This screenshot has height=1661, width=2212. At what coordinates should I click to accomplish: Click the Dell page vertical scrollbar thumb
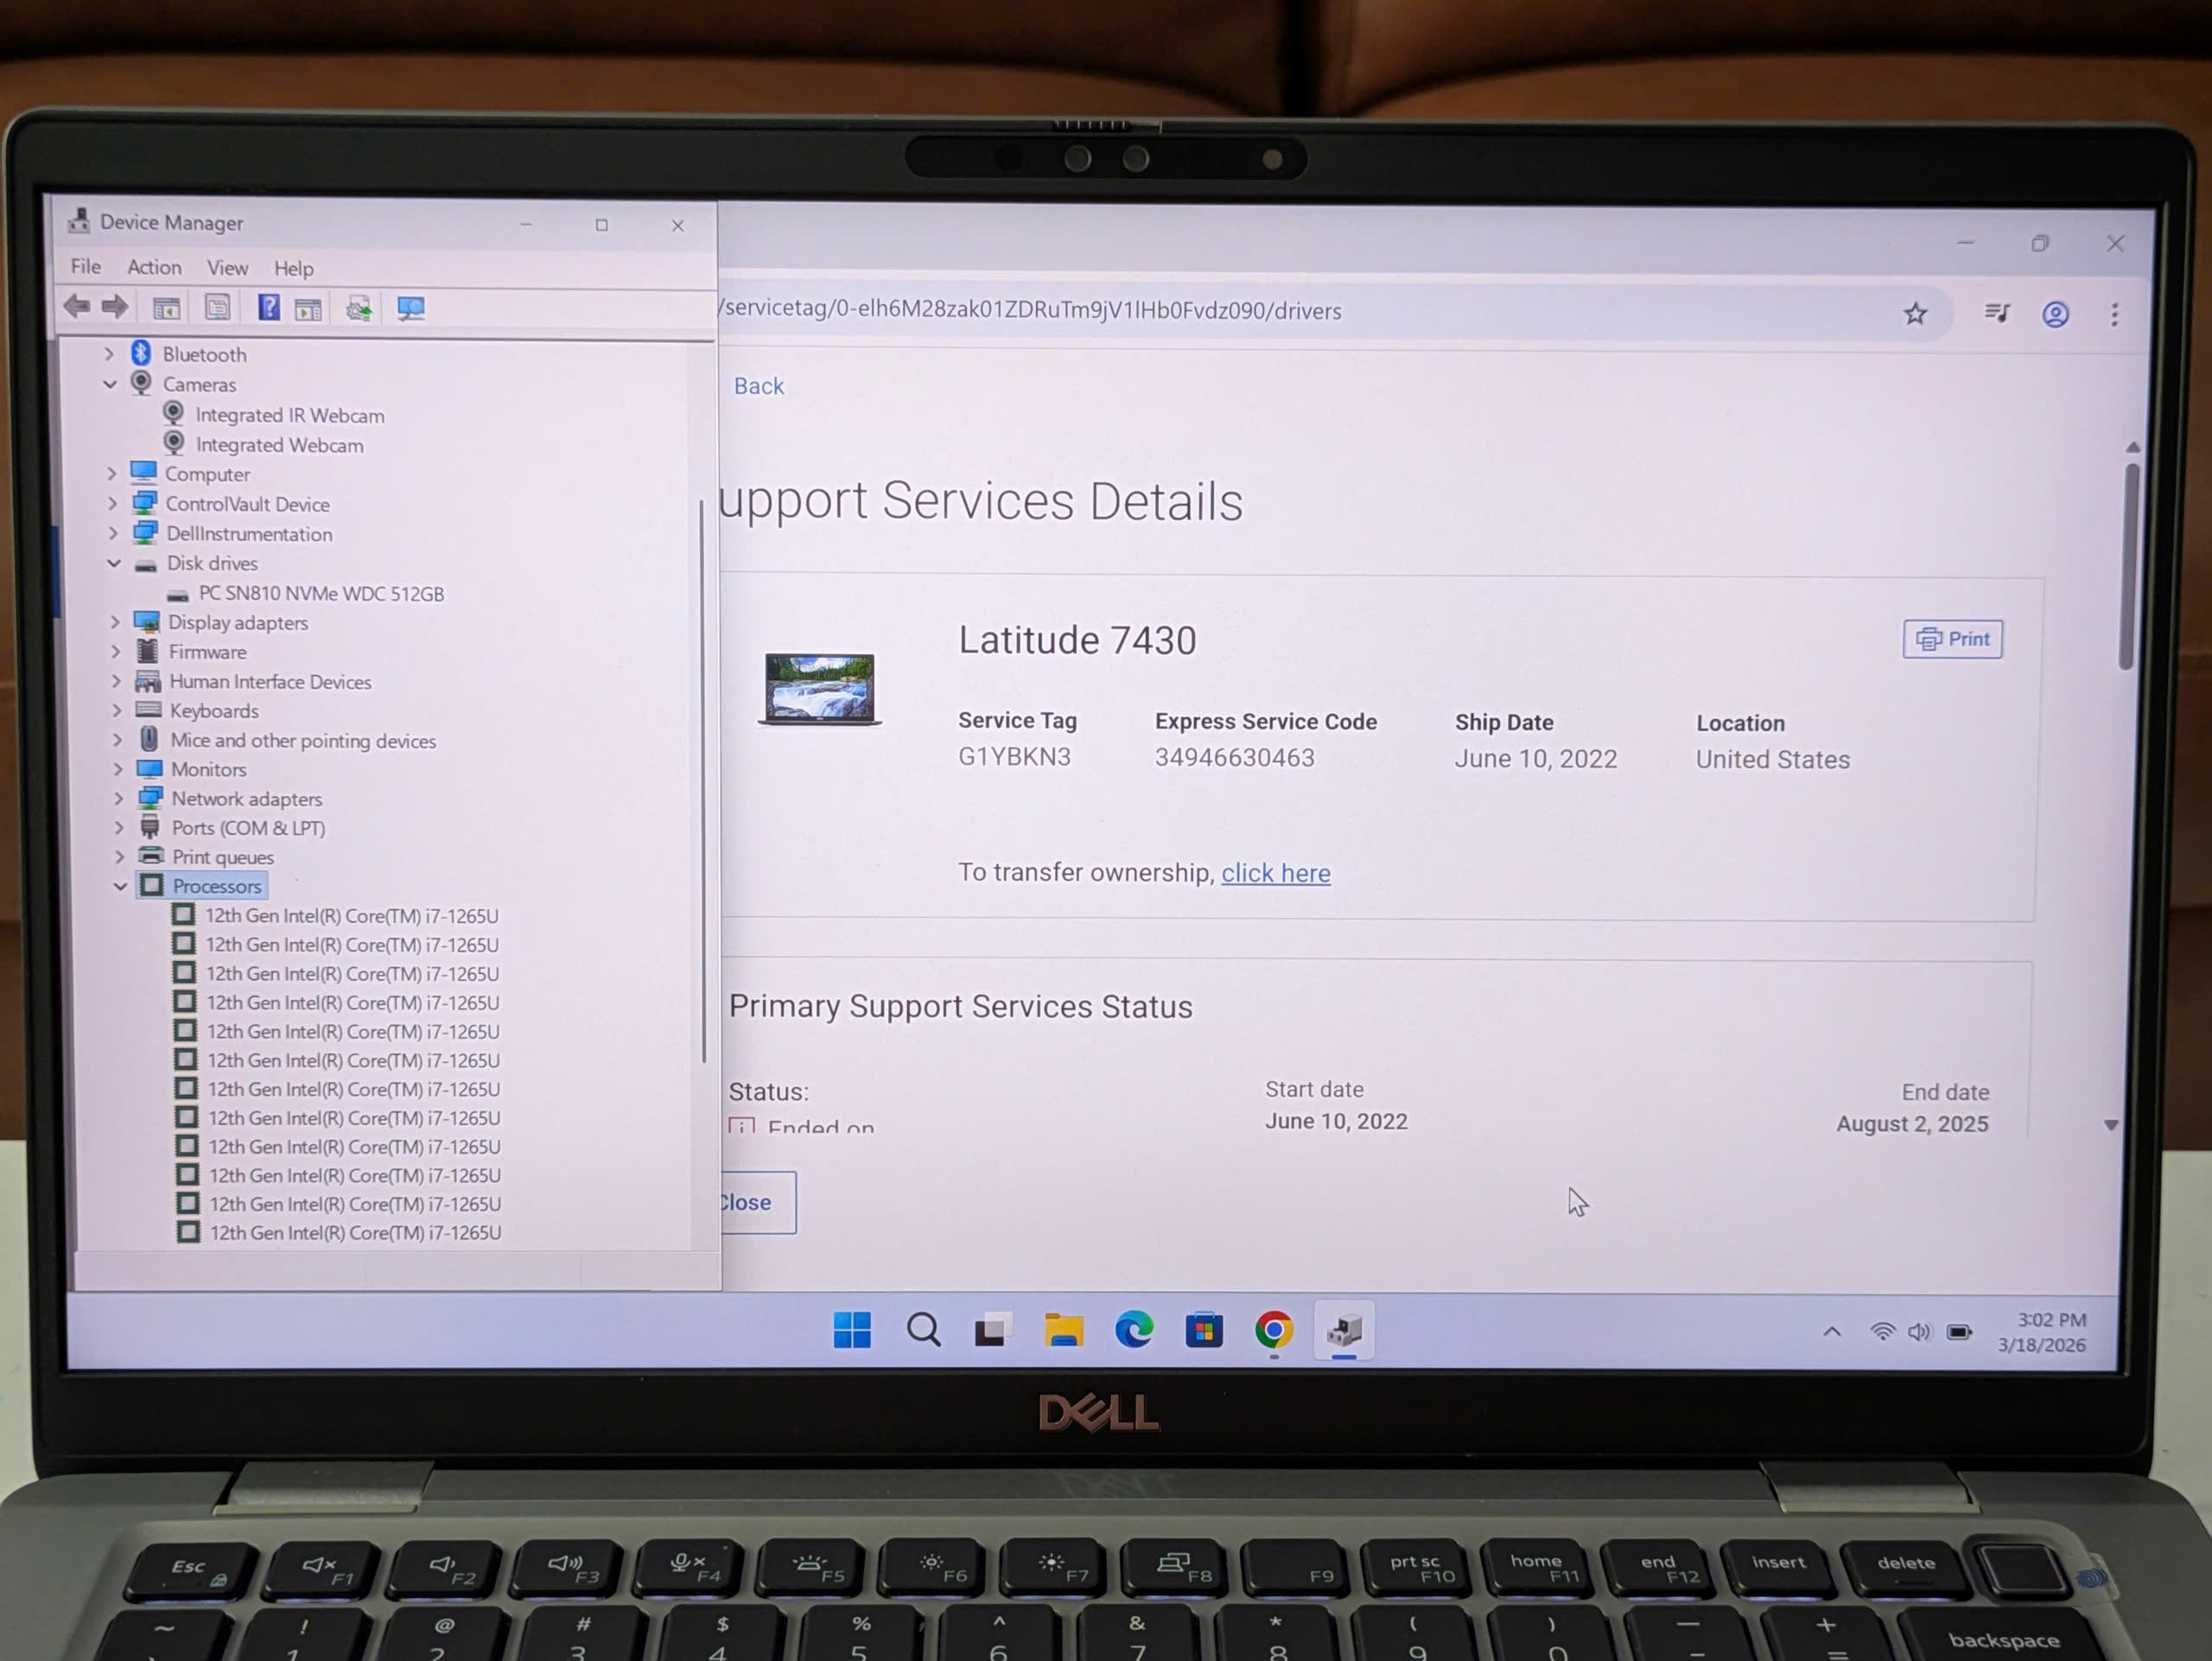pos(2127,565)
